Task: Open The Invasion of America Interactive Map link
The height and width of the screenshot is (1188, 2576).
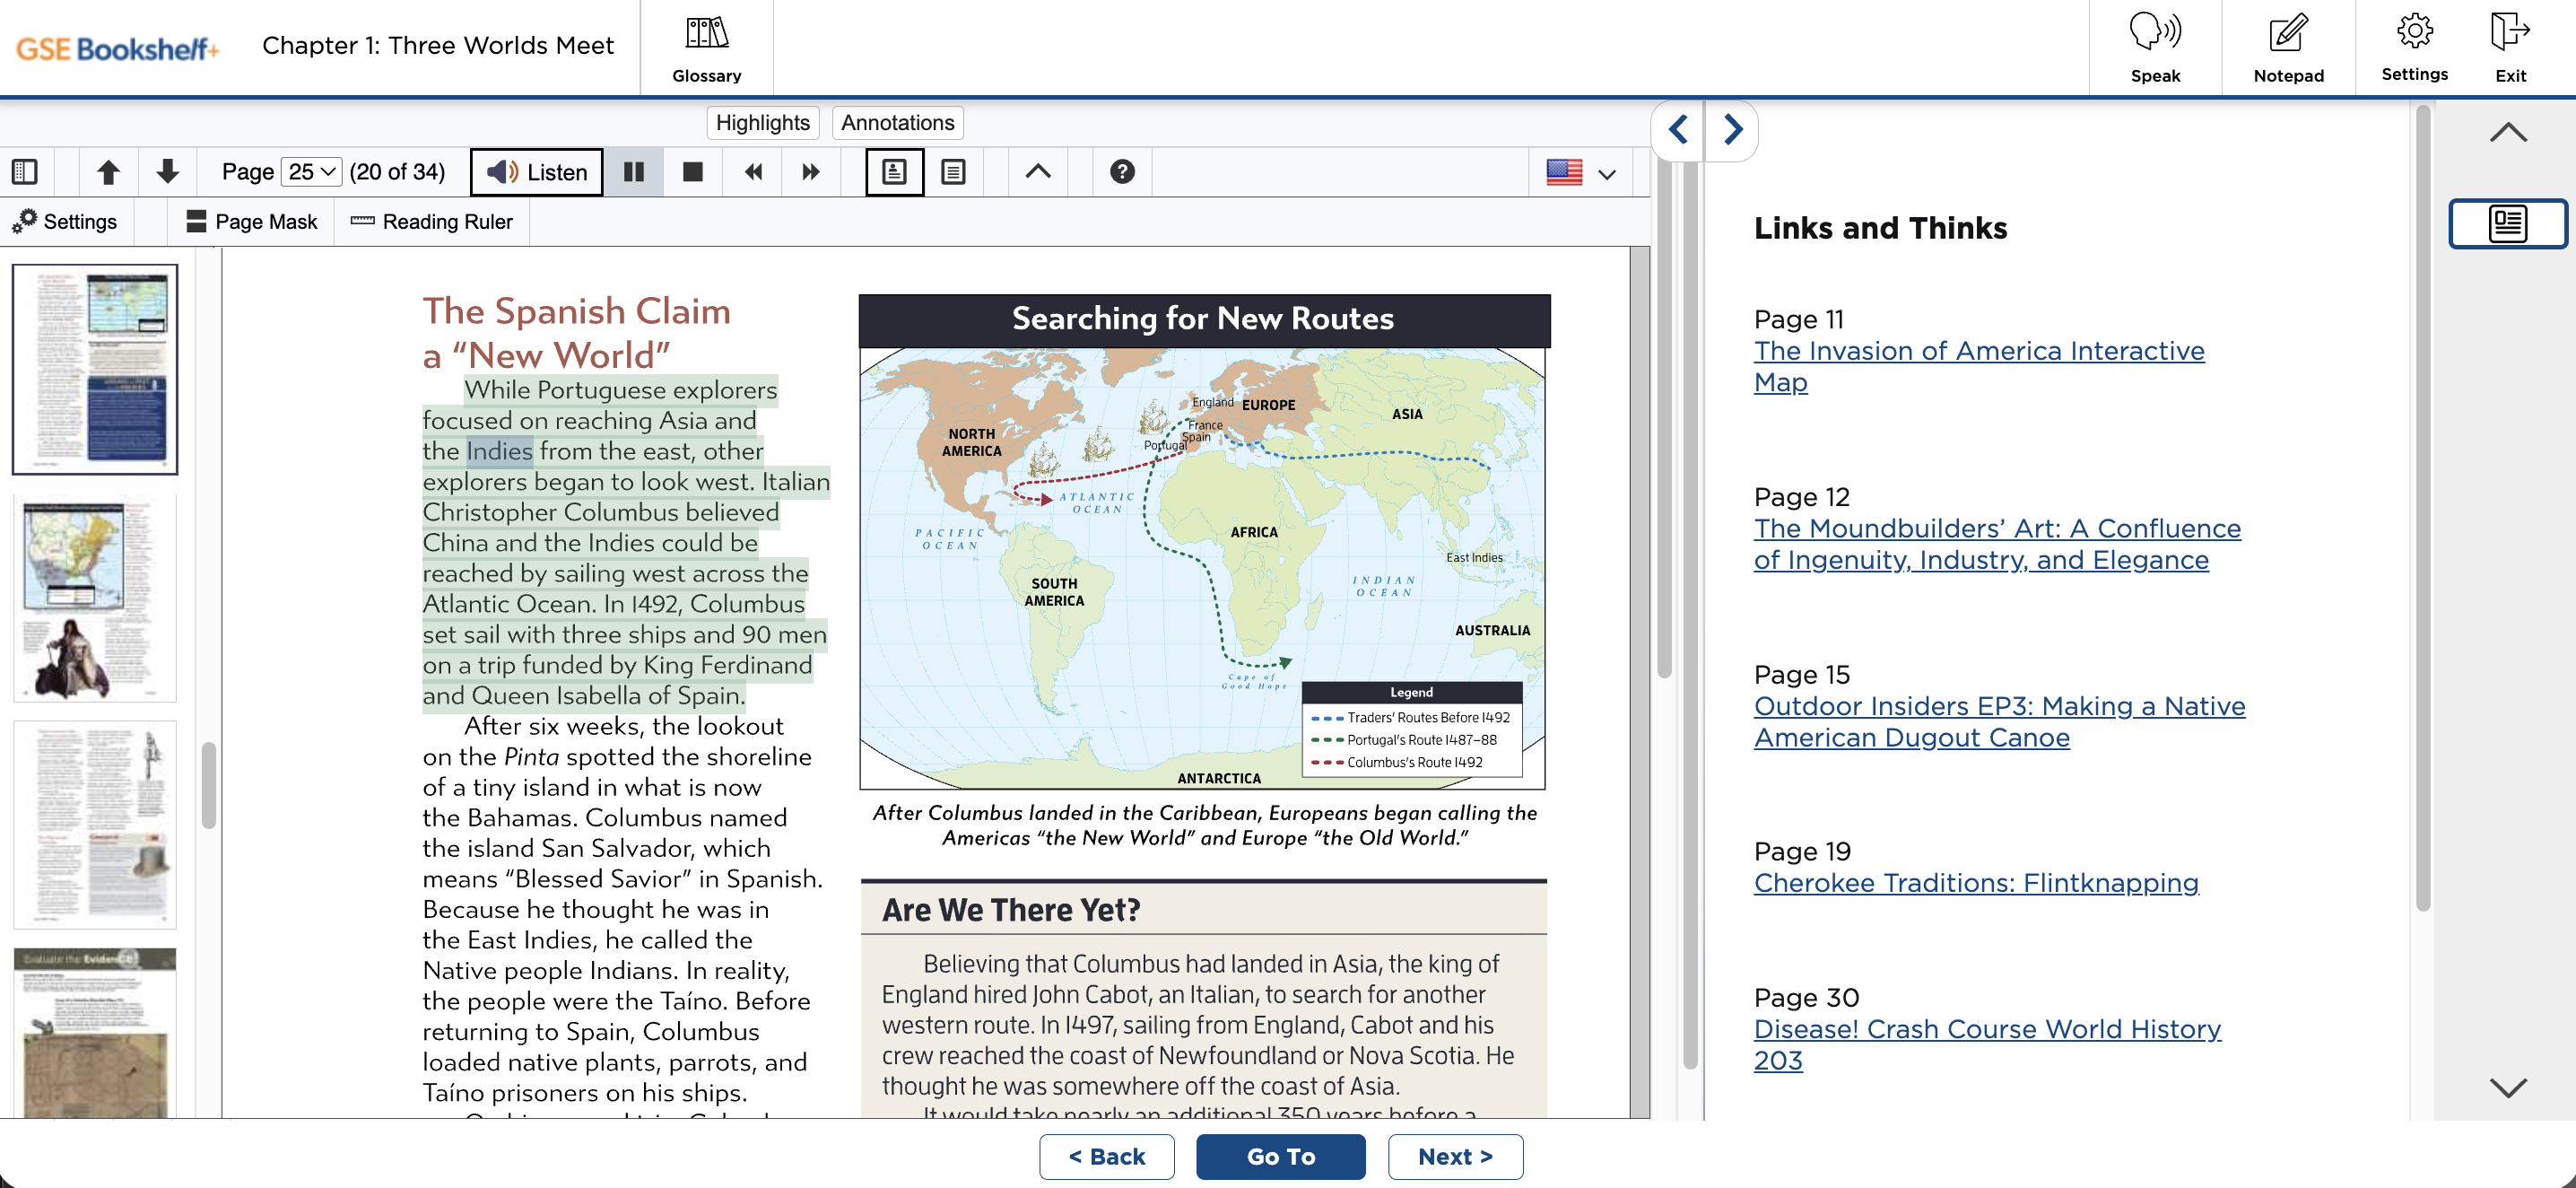Action: coord(1978,366)
